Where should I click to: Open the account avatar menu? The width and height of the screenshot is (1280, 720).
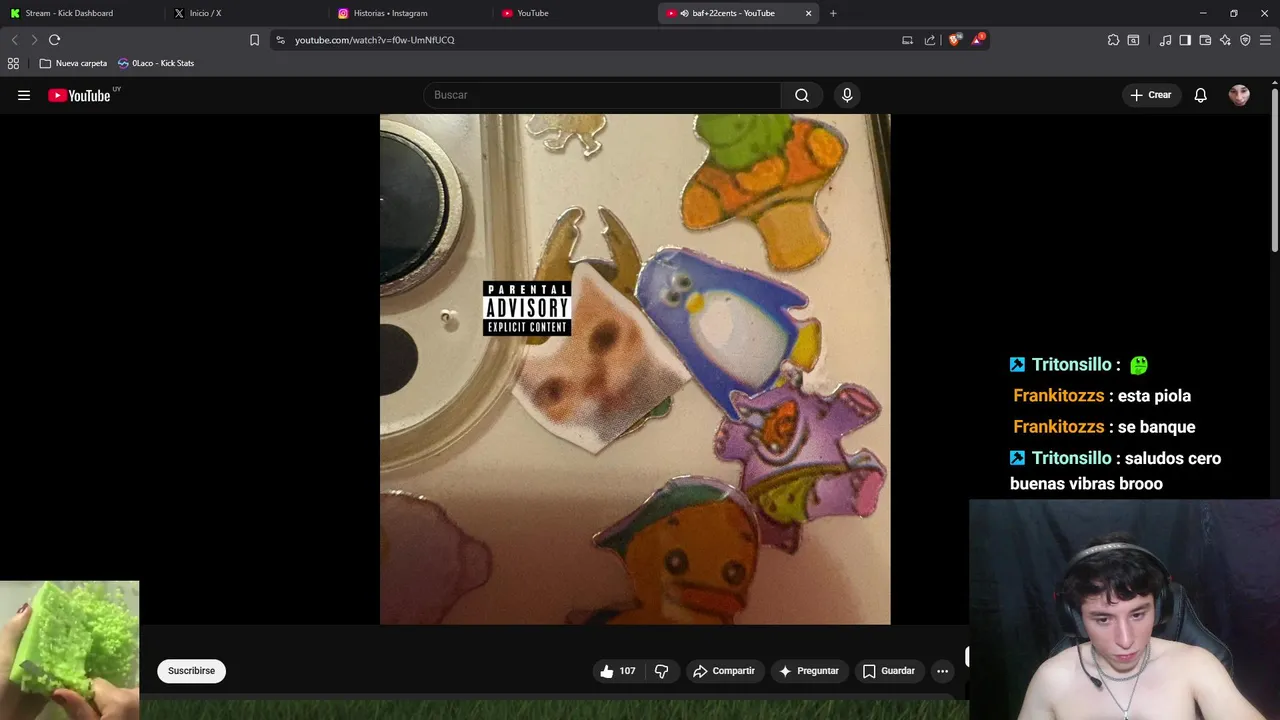point(1239,95)
